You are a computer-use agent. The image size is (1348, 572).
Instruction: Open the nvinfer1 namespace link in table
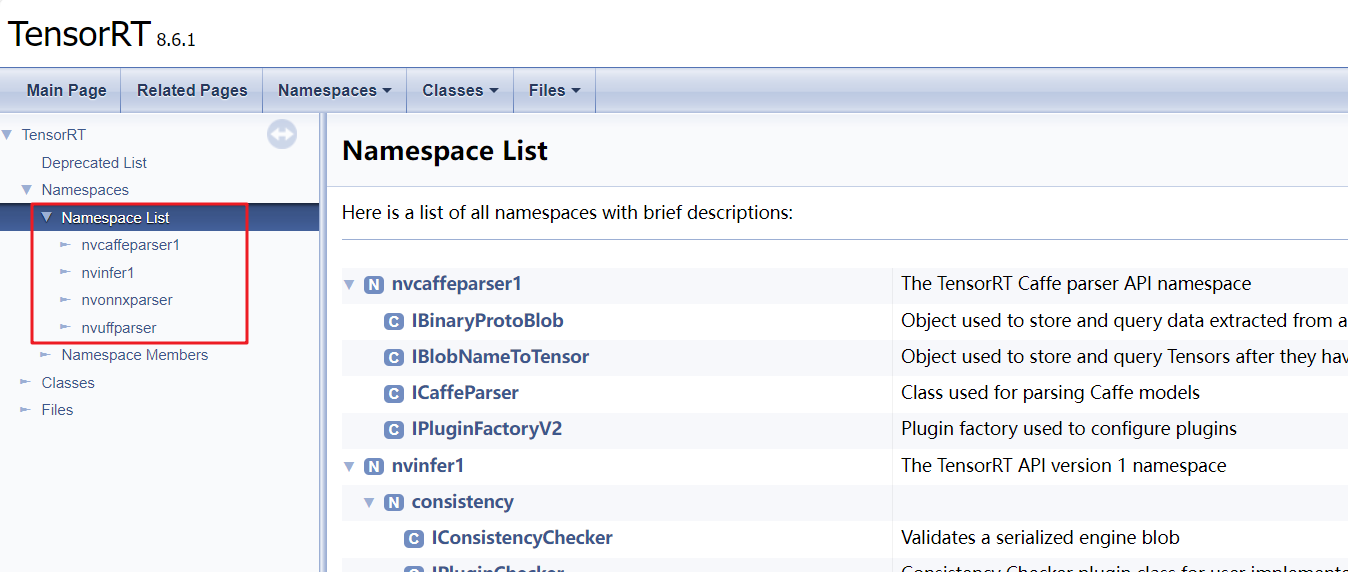pyautogui.click(x=428, y=466)
